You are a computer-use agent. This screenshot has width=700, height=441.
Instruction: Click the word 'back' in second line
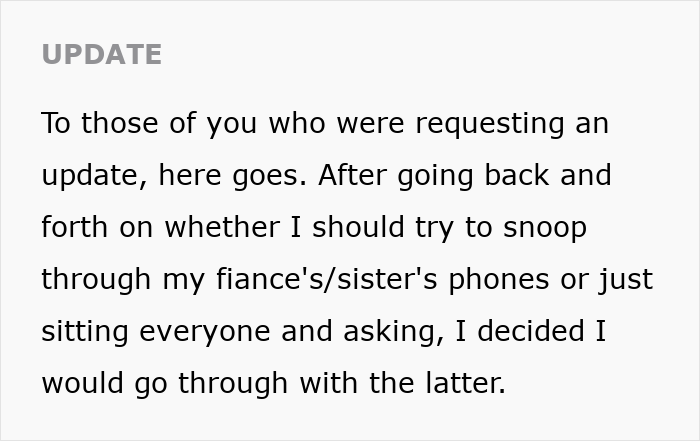517,175
